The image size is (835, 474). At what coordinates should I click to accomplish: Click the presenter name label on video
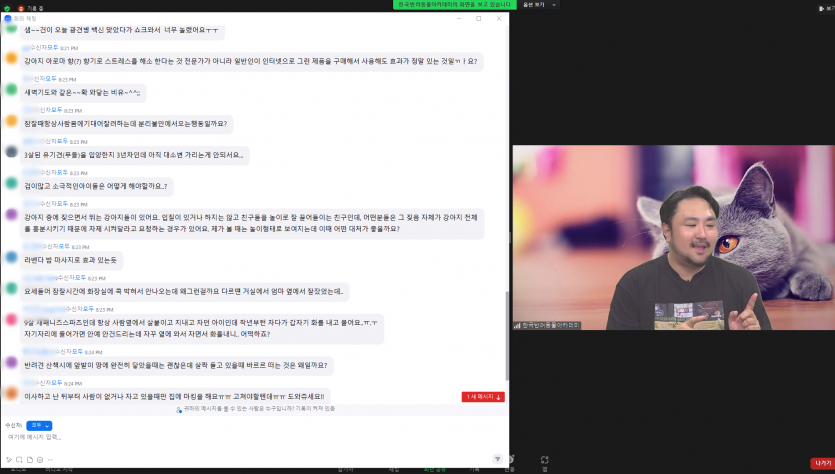(551, 325)
